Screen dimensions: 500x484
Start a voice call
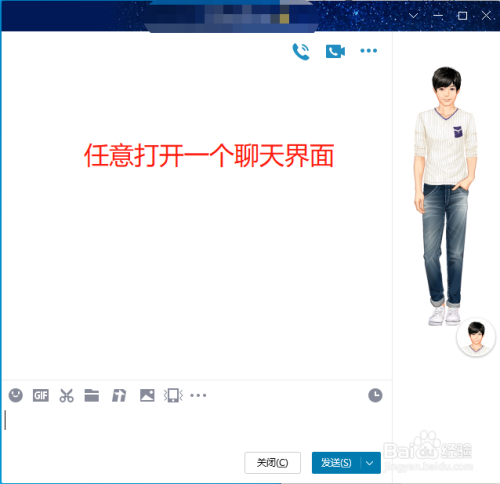(x=301, y=51)
